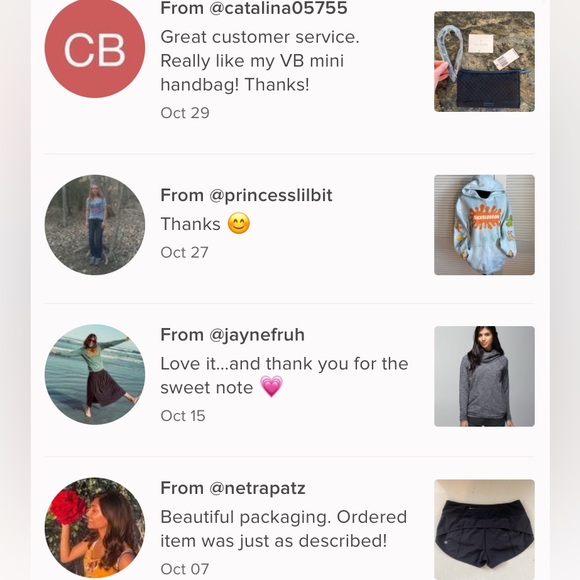Open the CB initials profile avatar
The height and width of the screenshot is (580, 580).
[95, 48]
